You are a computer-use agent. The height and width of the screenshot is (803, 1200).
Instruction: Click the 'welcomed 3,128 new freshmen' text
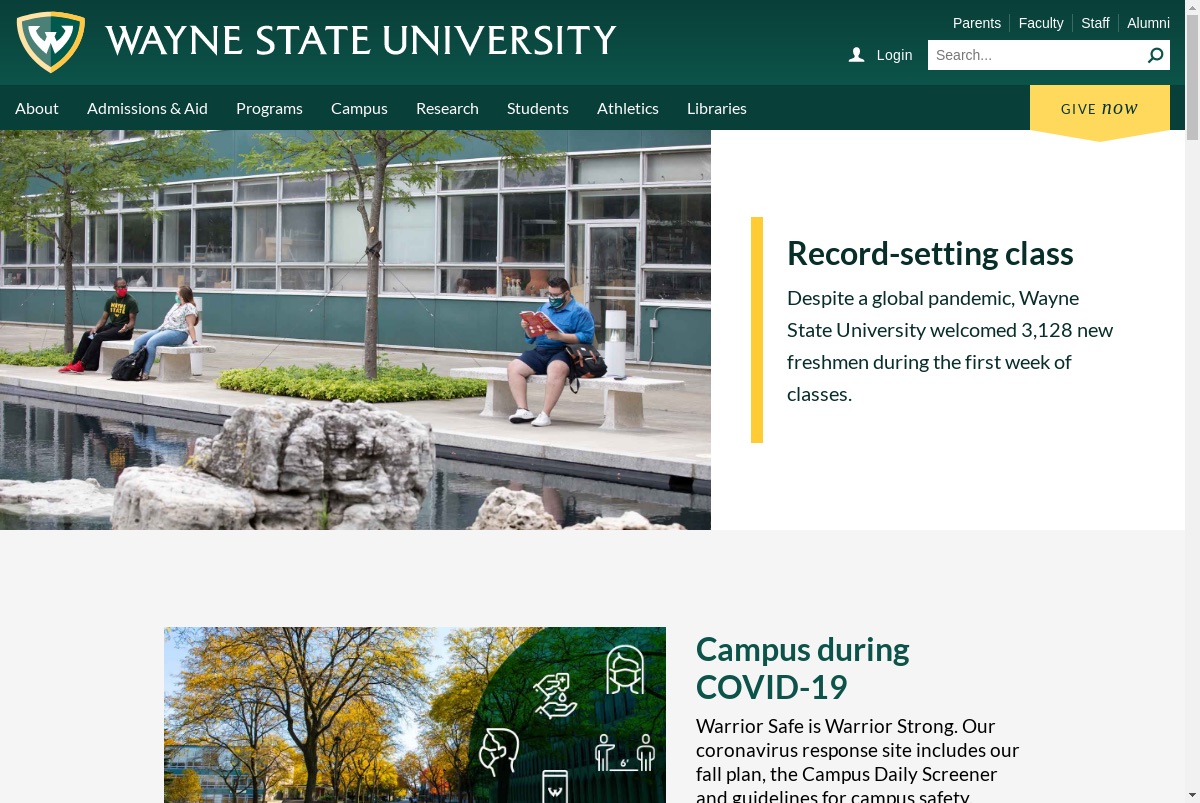coord(950,346)
